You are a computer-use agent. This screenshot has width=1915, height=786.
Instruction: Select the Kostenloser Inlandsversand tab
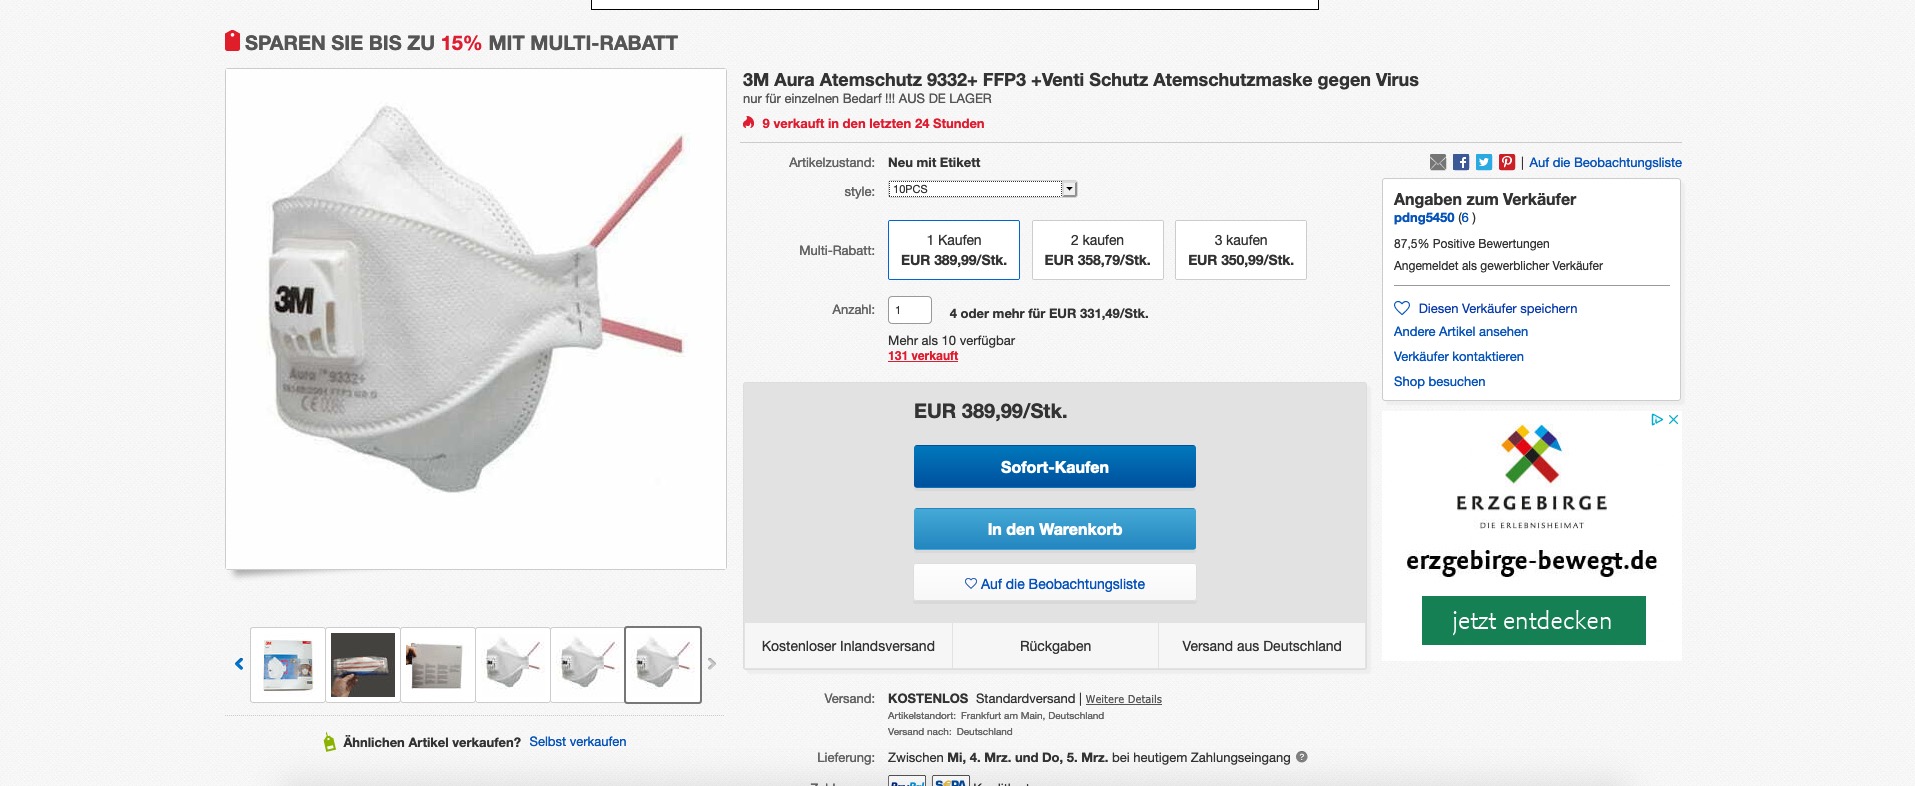(848, 646)
